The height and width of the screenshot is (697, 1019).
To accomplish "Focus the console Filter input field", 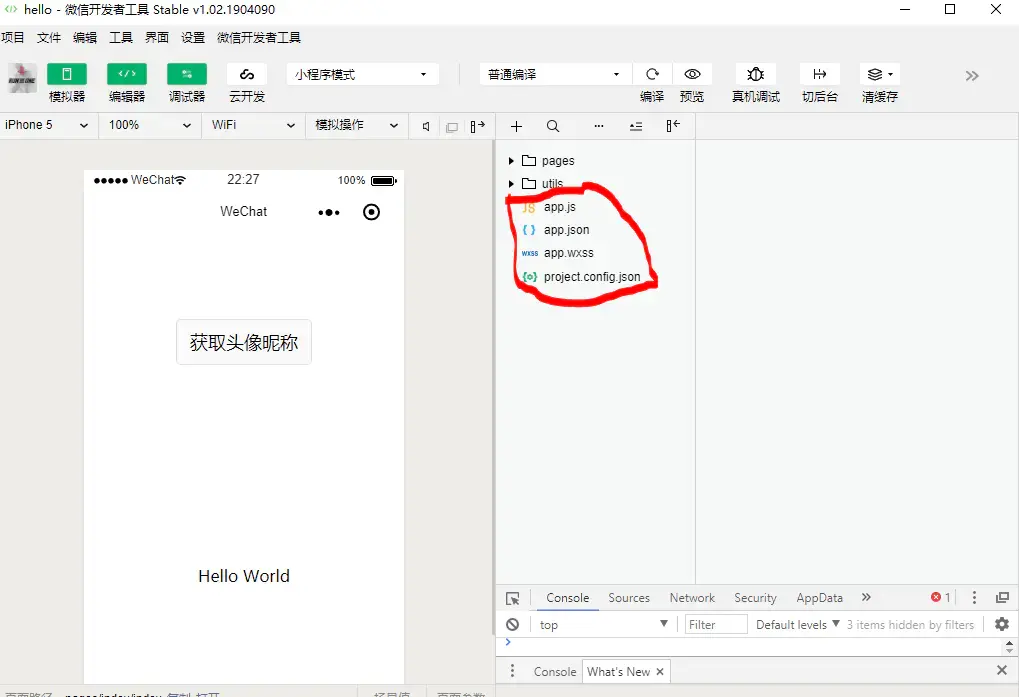I will (716, 624).
